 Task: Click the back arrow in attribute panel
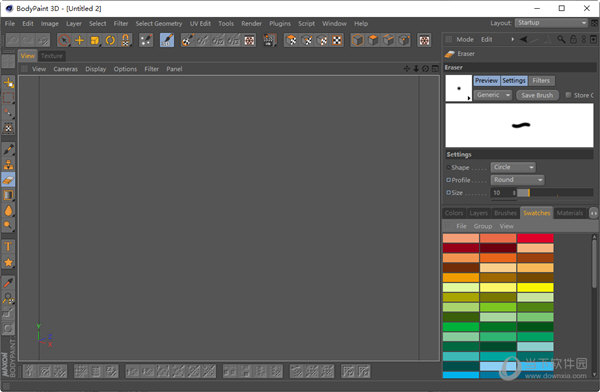[523, 39]
